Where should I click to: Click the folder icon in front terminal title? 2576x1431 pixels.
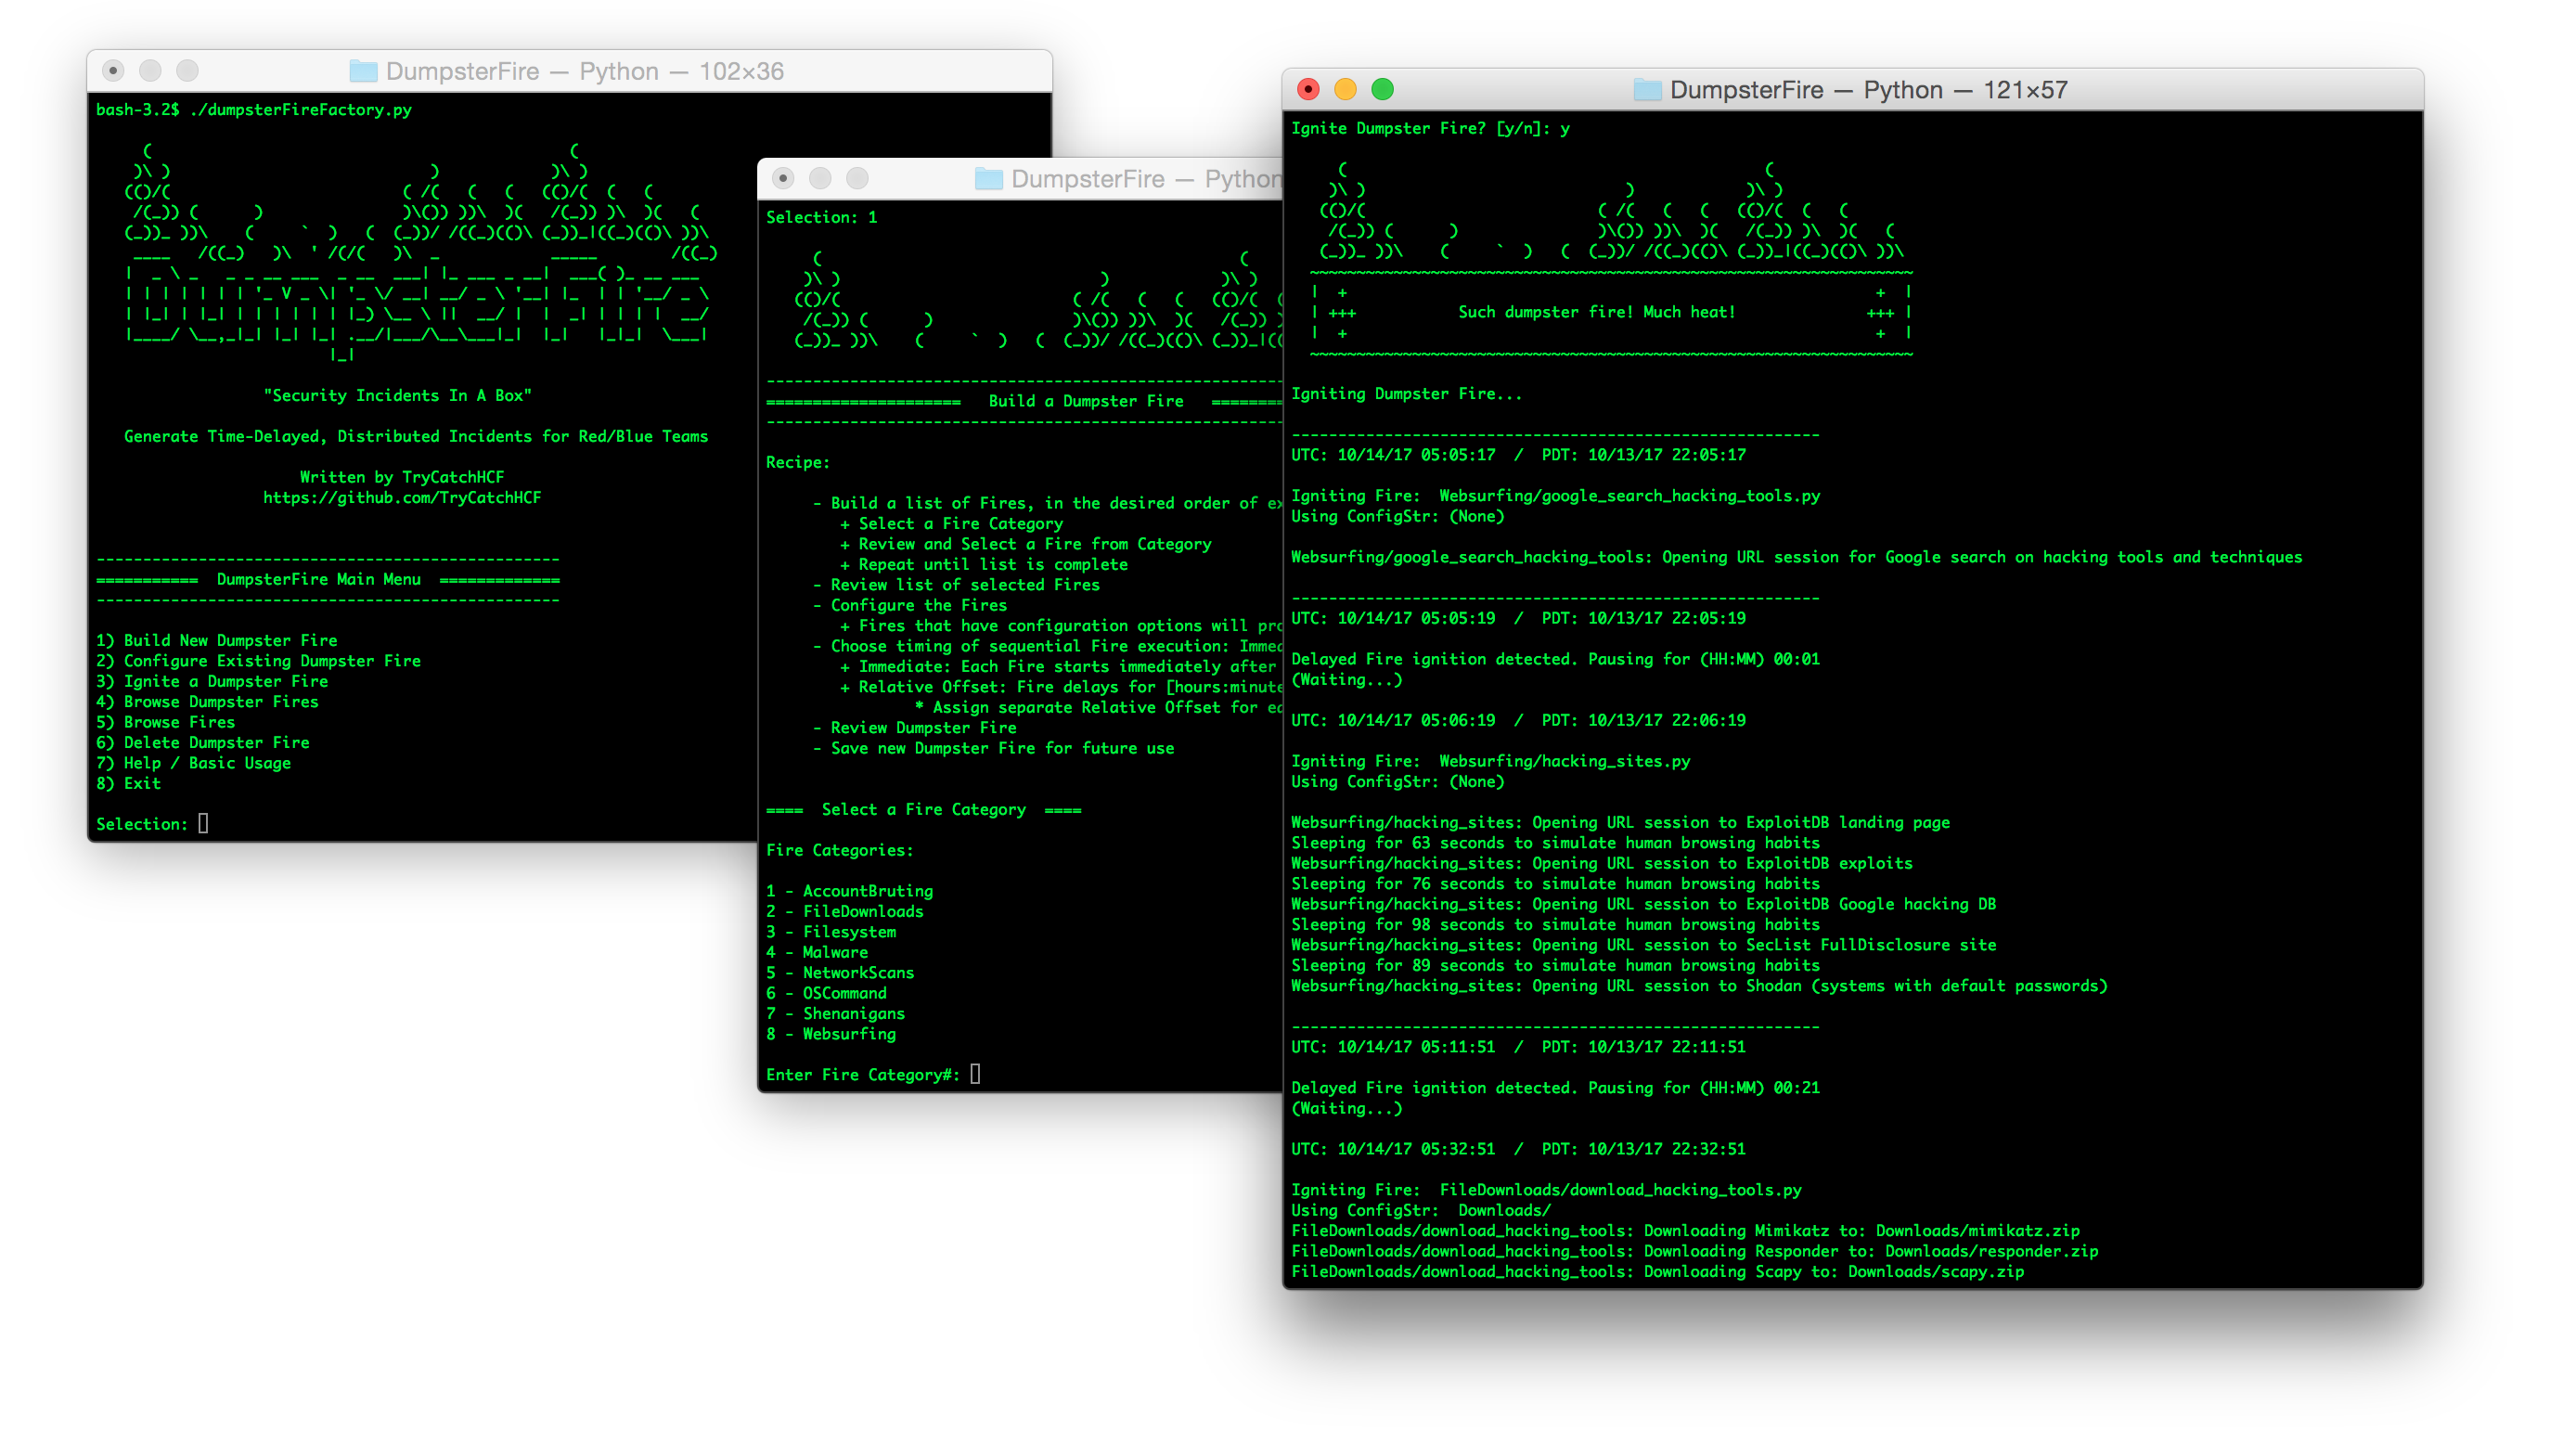click(1647, 90)
